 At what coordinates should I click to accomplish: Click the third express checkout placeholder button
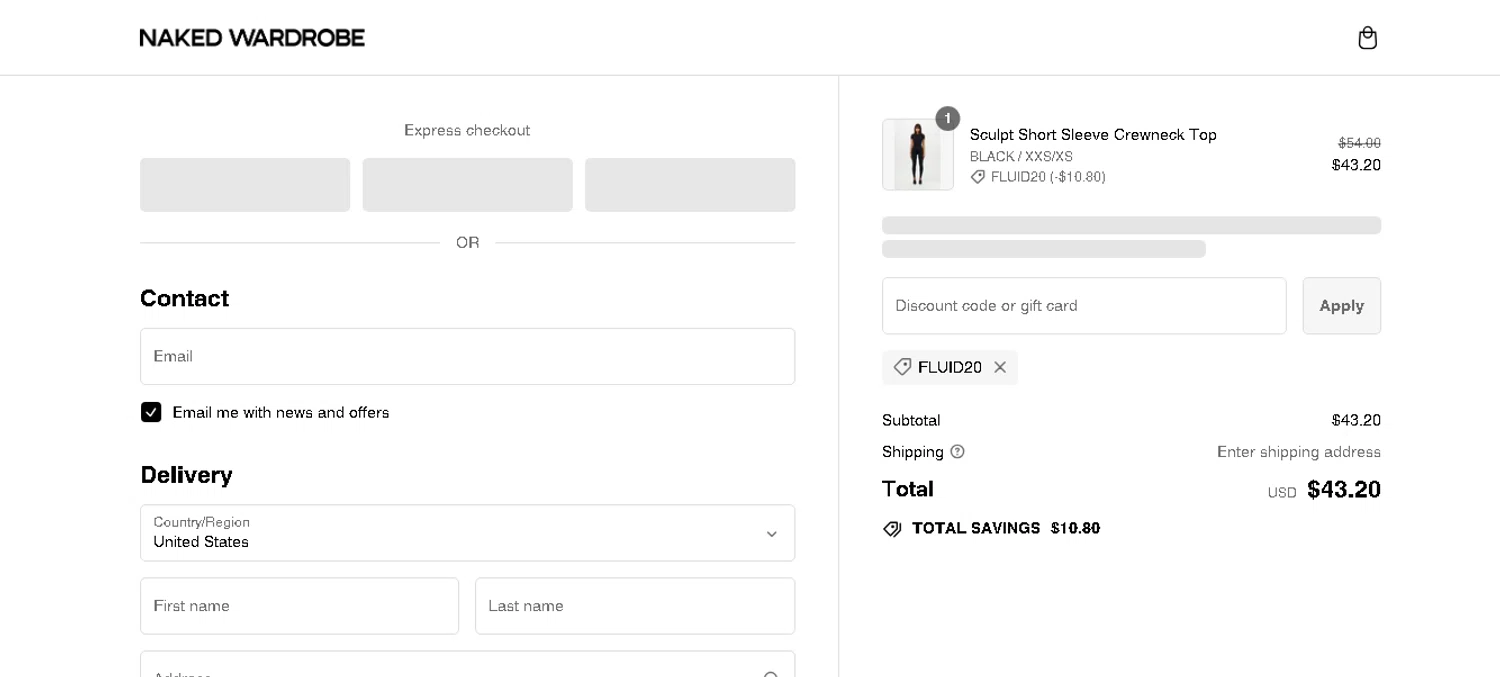[690, 185]
